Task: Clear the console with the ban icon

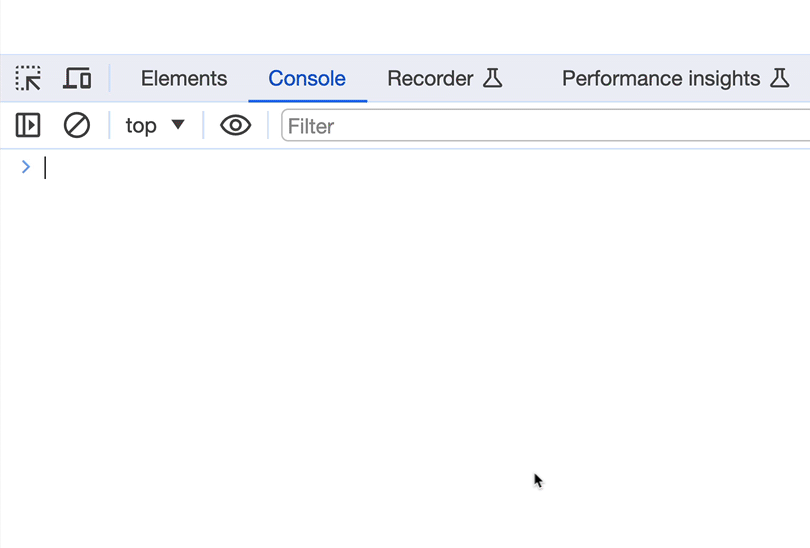Action: tap(77, 125)
